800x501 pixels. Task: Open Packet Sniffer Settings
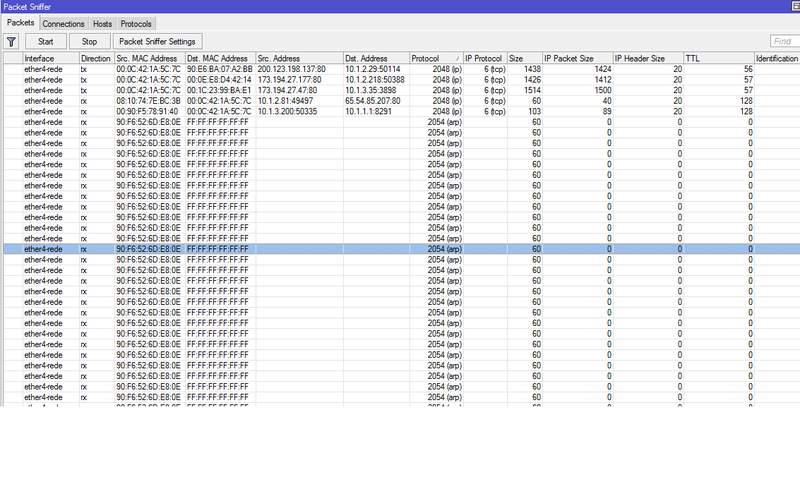click(x=157, y=41)
